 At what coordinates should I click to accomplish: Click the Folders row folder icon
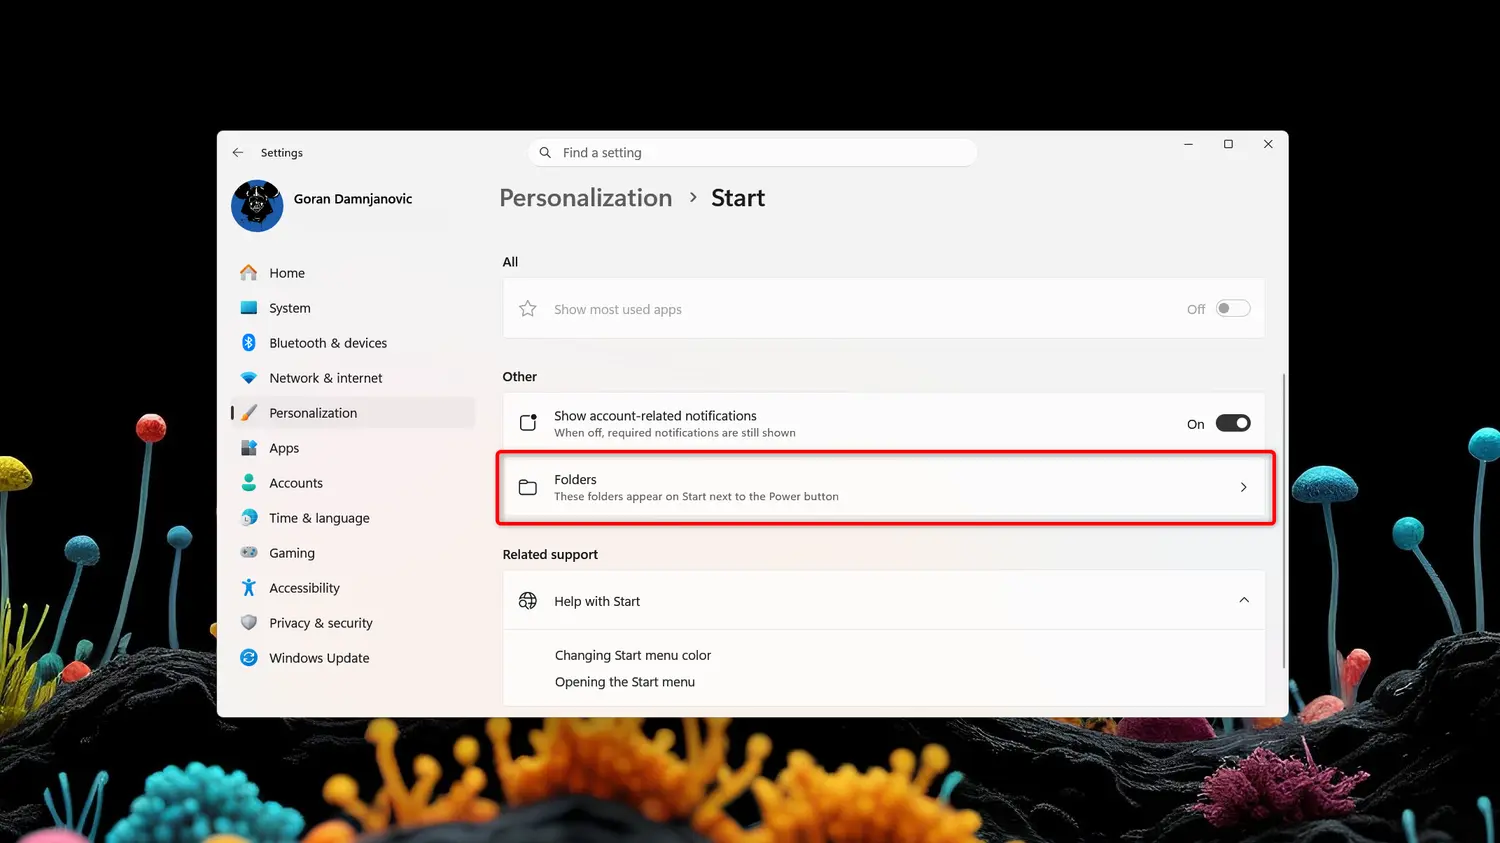coord(528,487)
